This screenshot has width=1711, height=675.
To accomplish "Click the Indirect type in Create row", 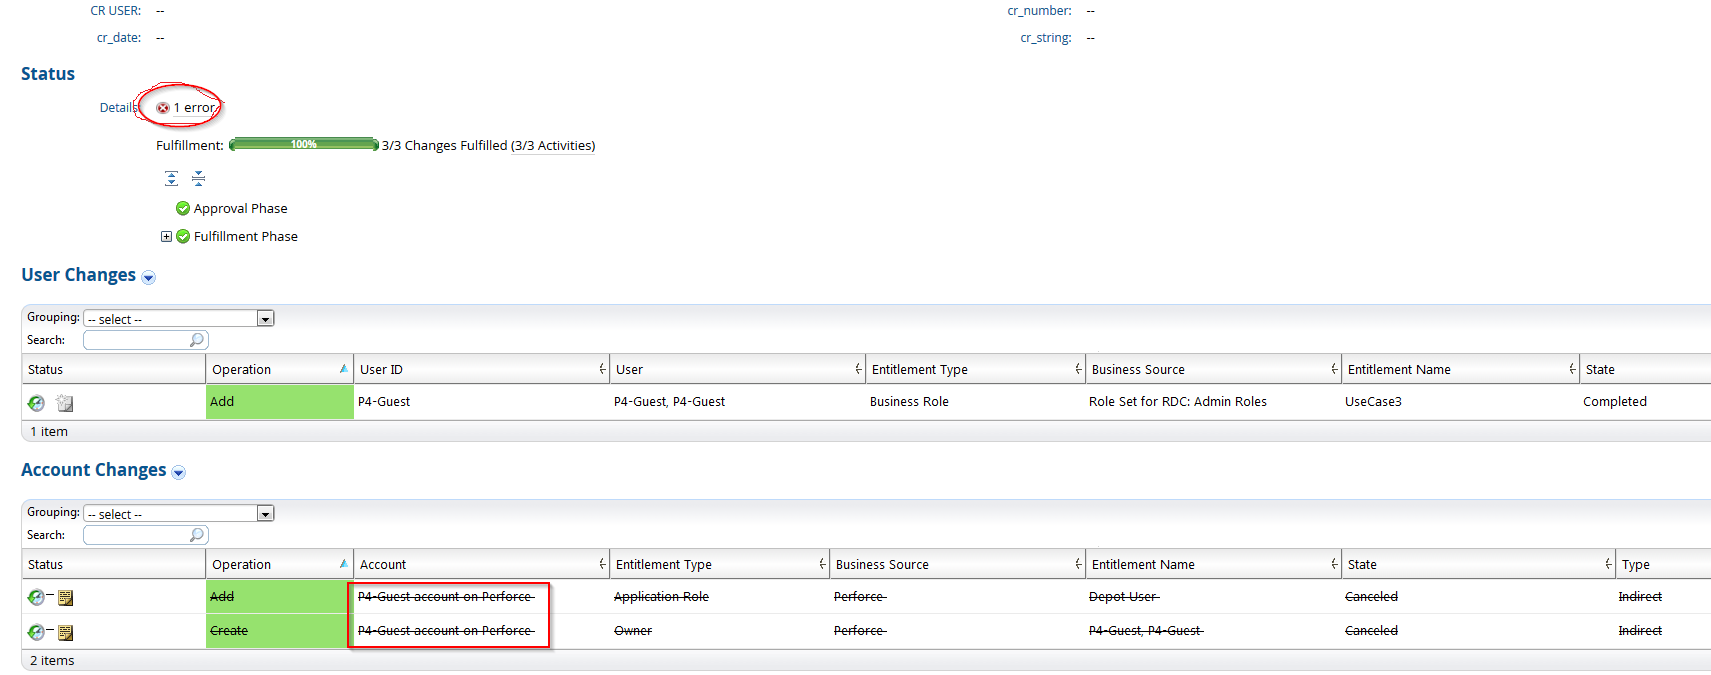I will pos(1640,631).
